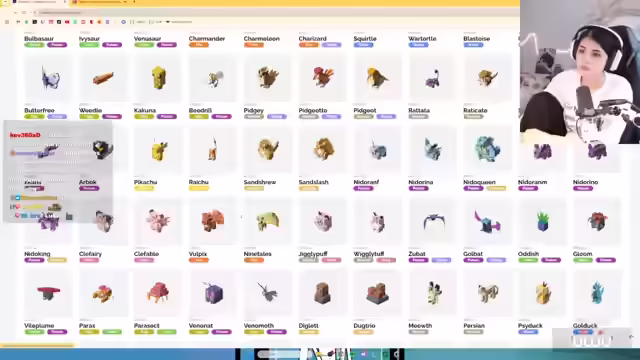
Task: Click the yellow type badge under Raichu
Action: 199,188
